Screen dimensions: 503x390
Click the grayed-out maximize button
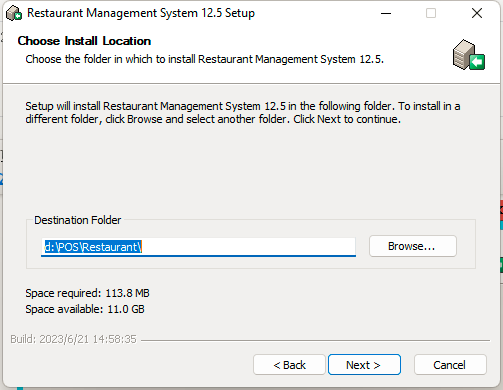click(x=431, y=13)
